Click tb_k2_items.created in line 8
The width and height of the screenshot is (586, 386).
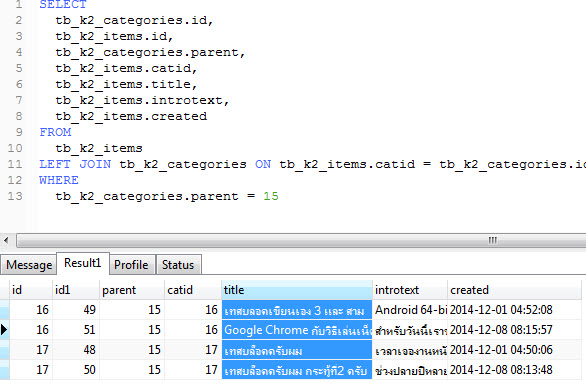coord(131,117)
